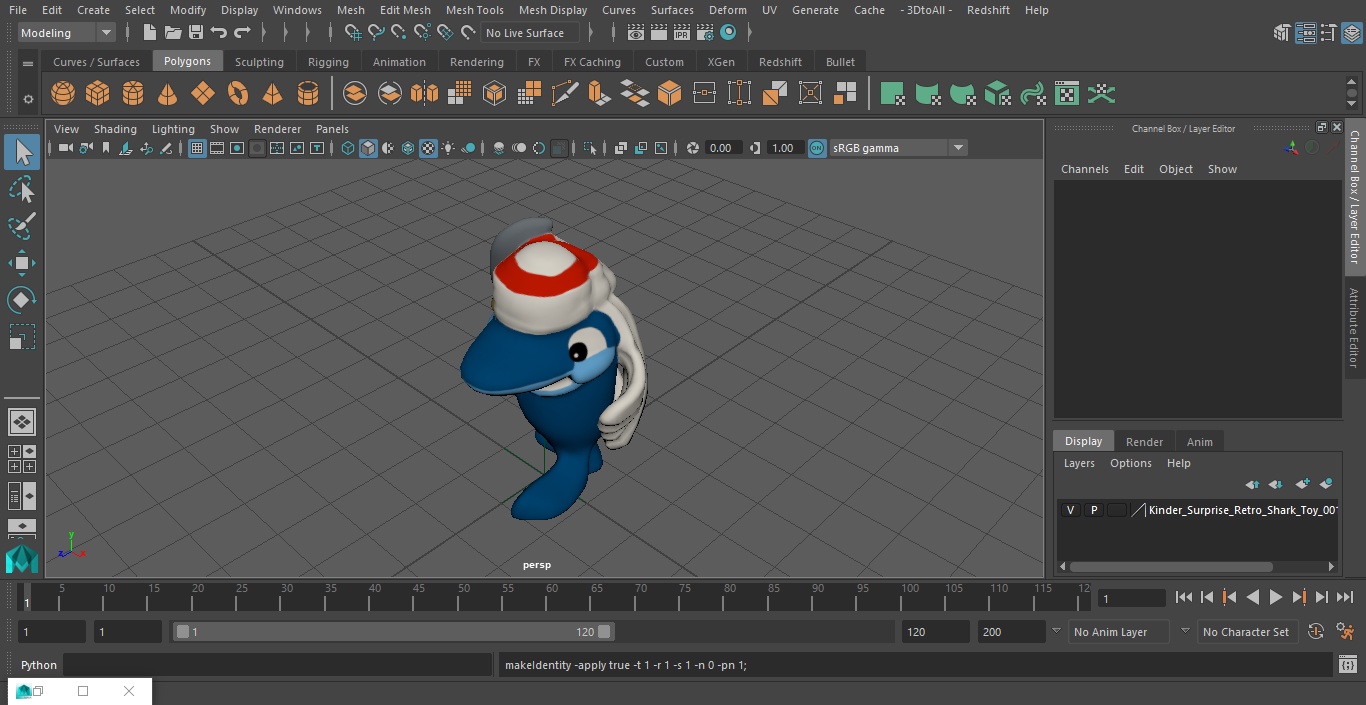
Task: Open the Modeling workspace dropdown
Action: tap(67, 33)
